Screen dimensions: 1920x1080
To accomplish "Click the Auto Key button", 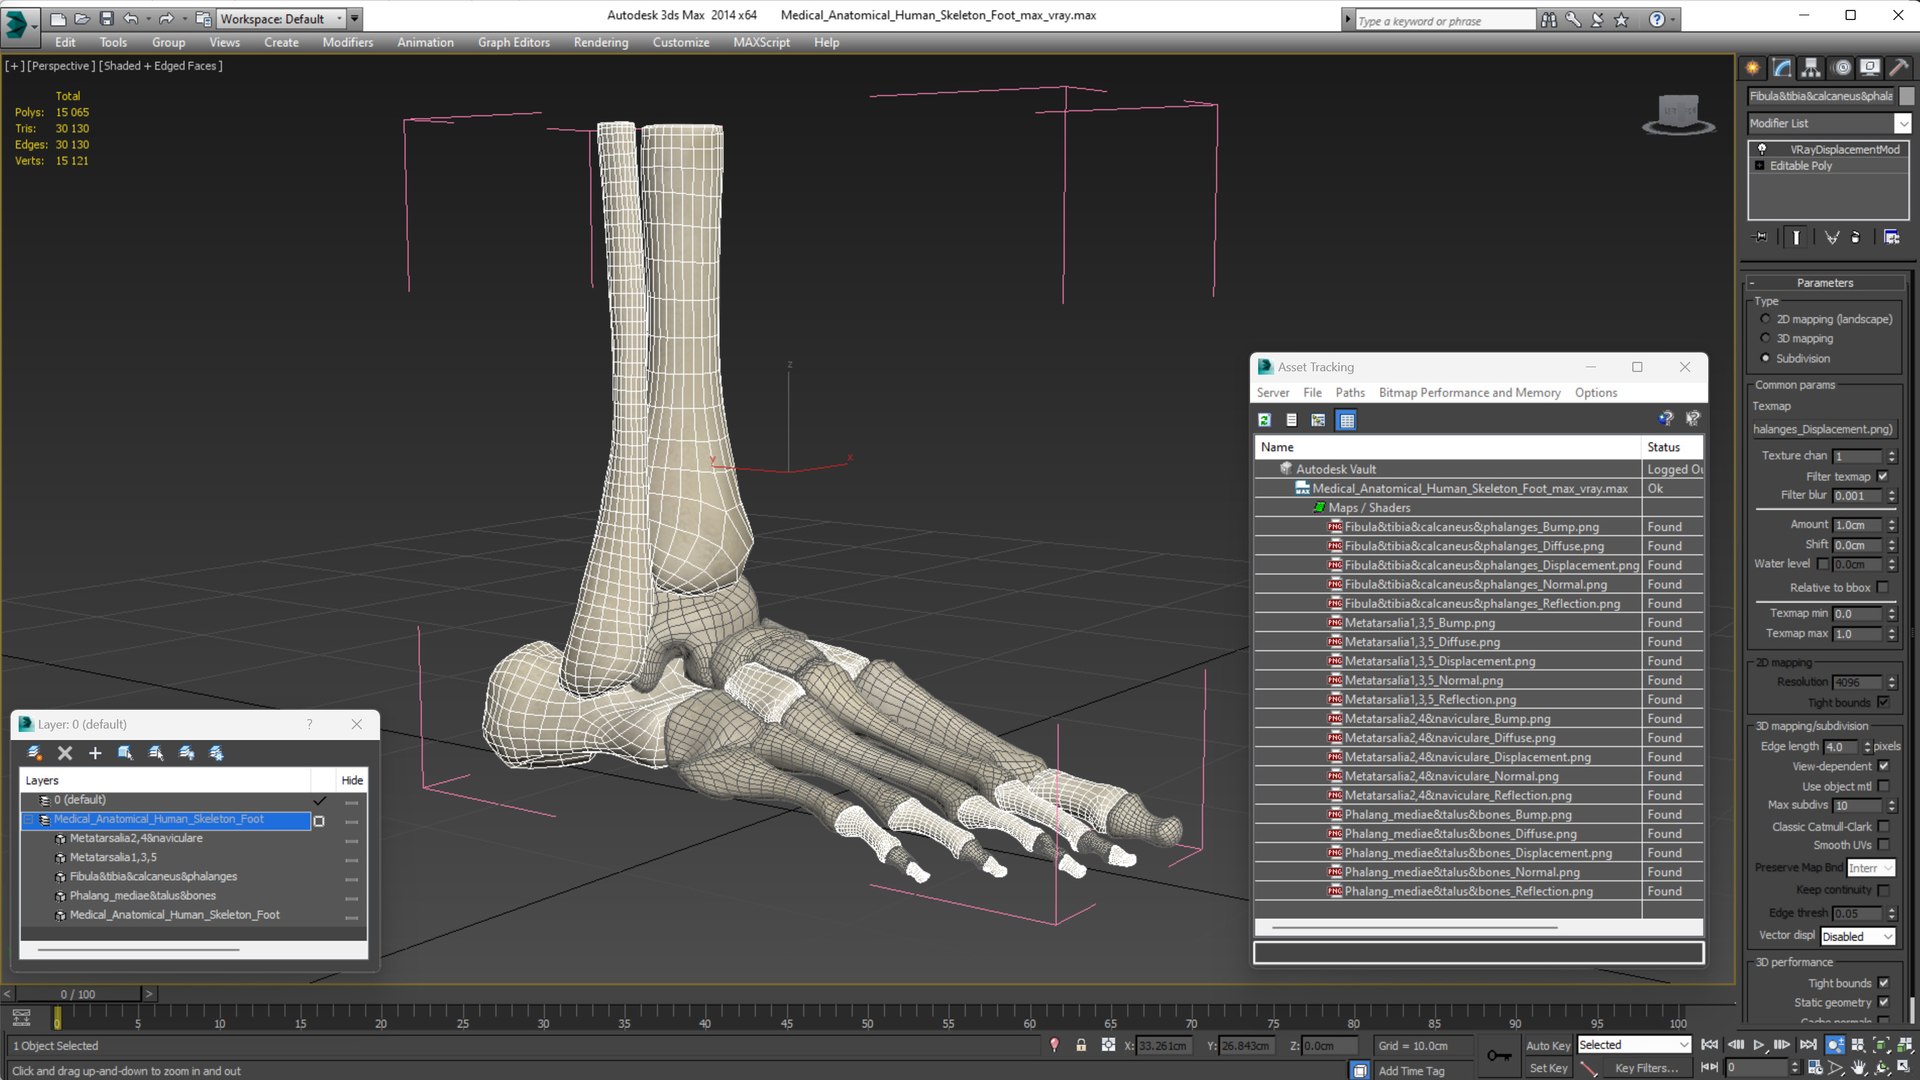I will (1547, 1045).
